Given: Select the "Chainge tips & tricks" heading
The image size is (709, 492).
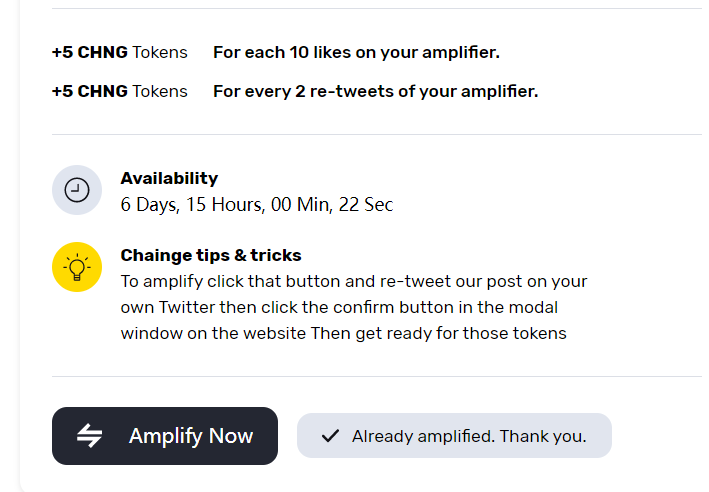Looking at the screenshot, I should [x=211, y=255].
